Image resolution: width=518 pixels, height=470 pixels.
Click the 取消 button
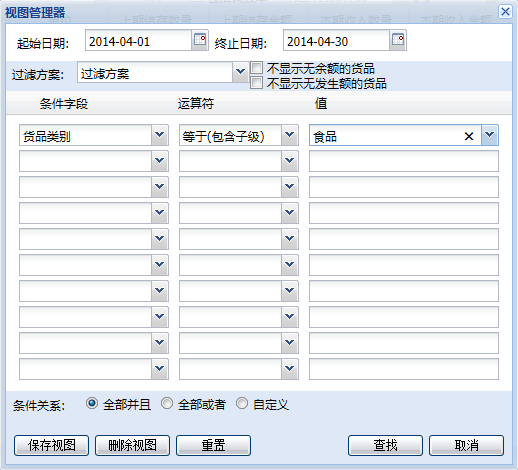(466, 445)
